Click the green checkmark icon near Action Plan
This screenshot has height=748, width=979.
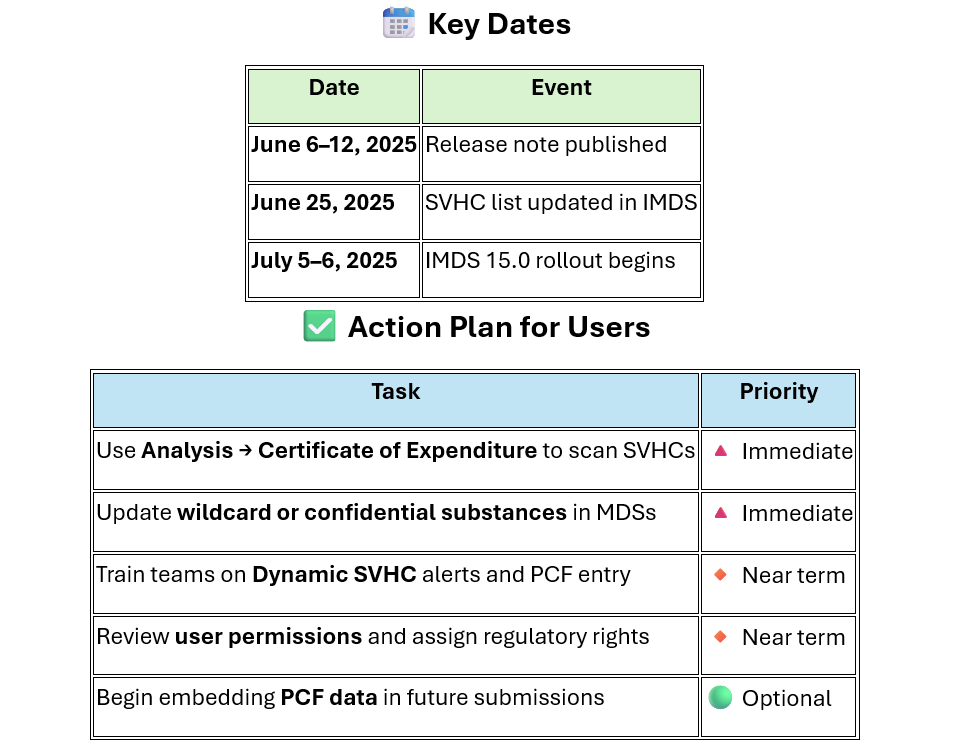tap(319, 326)
